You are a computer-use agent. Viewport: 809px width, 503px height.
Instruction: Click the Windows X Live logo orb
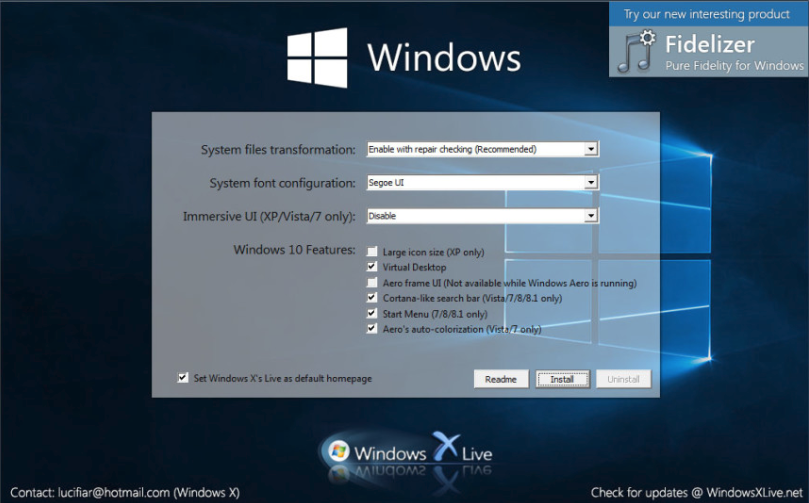338,450
